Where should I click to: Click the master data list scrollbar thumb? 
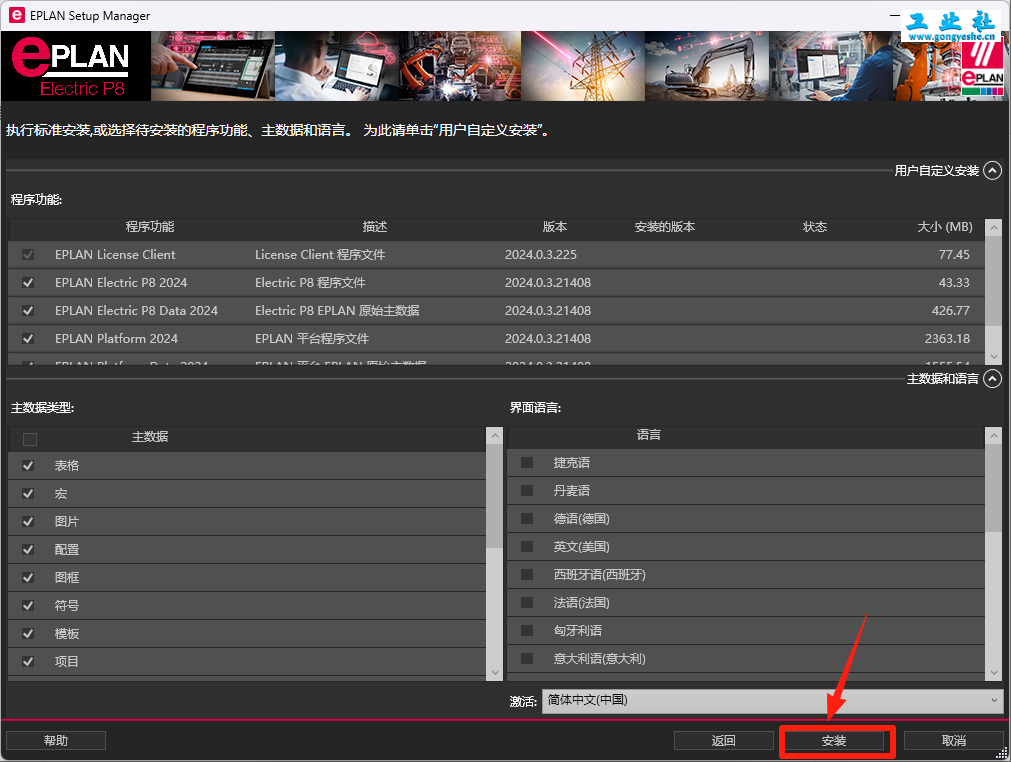tap(495, 496)
